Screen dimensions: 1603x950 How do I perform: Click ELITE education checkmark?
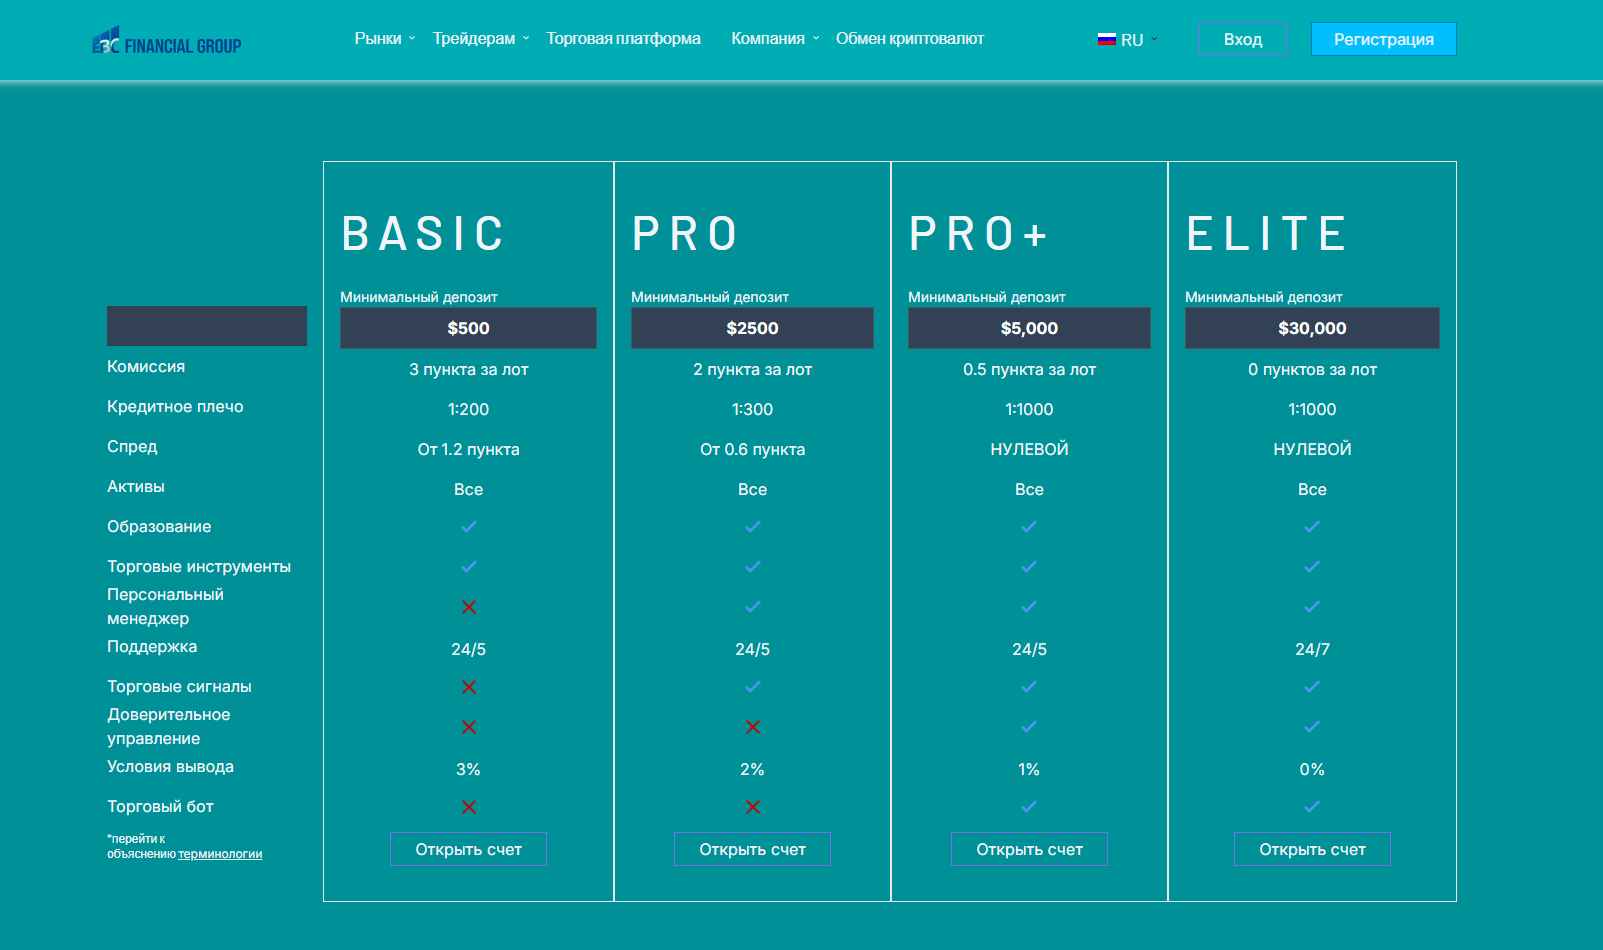coord(1312,527)
